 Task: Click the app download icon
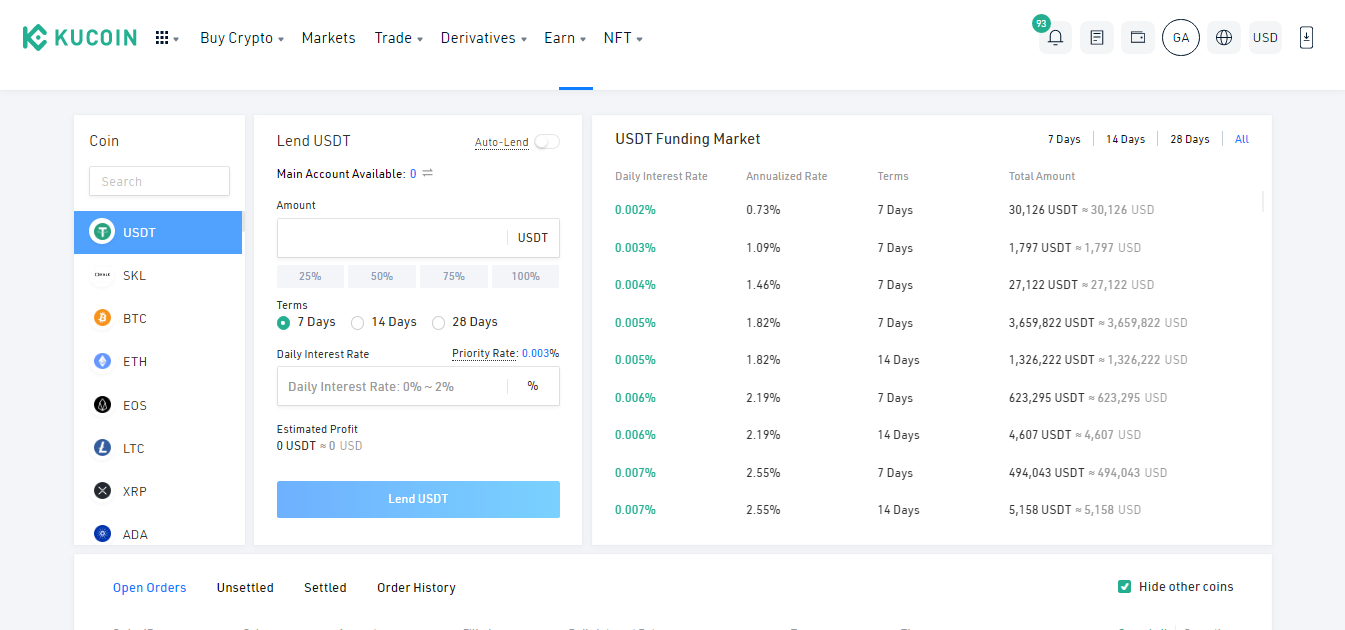(x=1306, y=38)
